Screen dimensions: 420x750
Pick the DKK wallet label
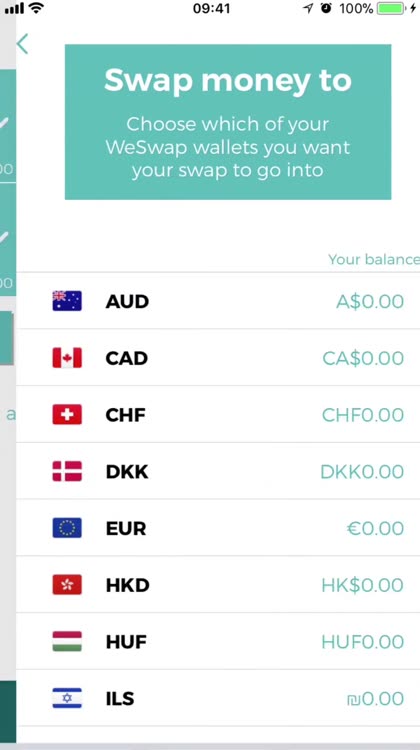[x=127, y=472]
